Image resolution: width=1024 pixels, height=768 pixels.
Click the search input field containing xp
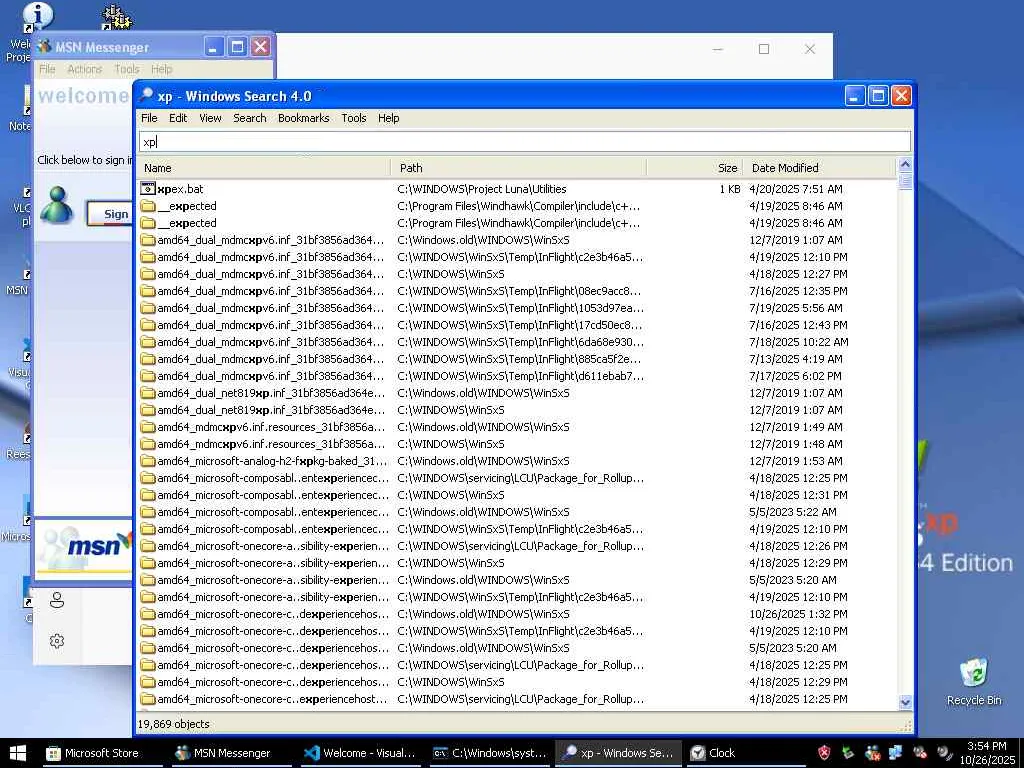pos(524,142)
